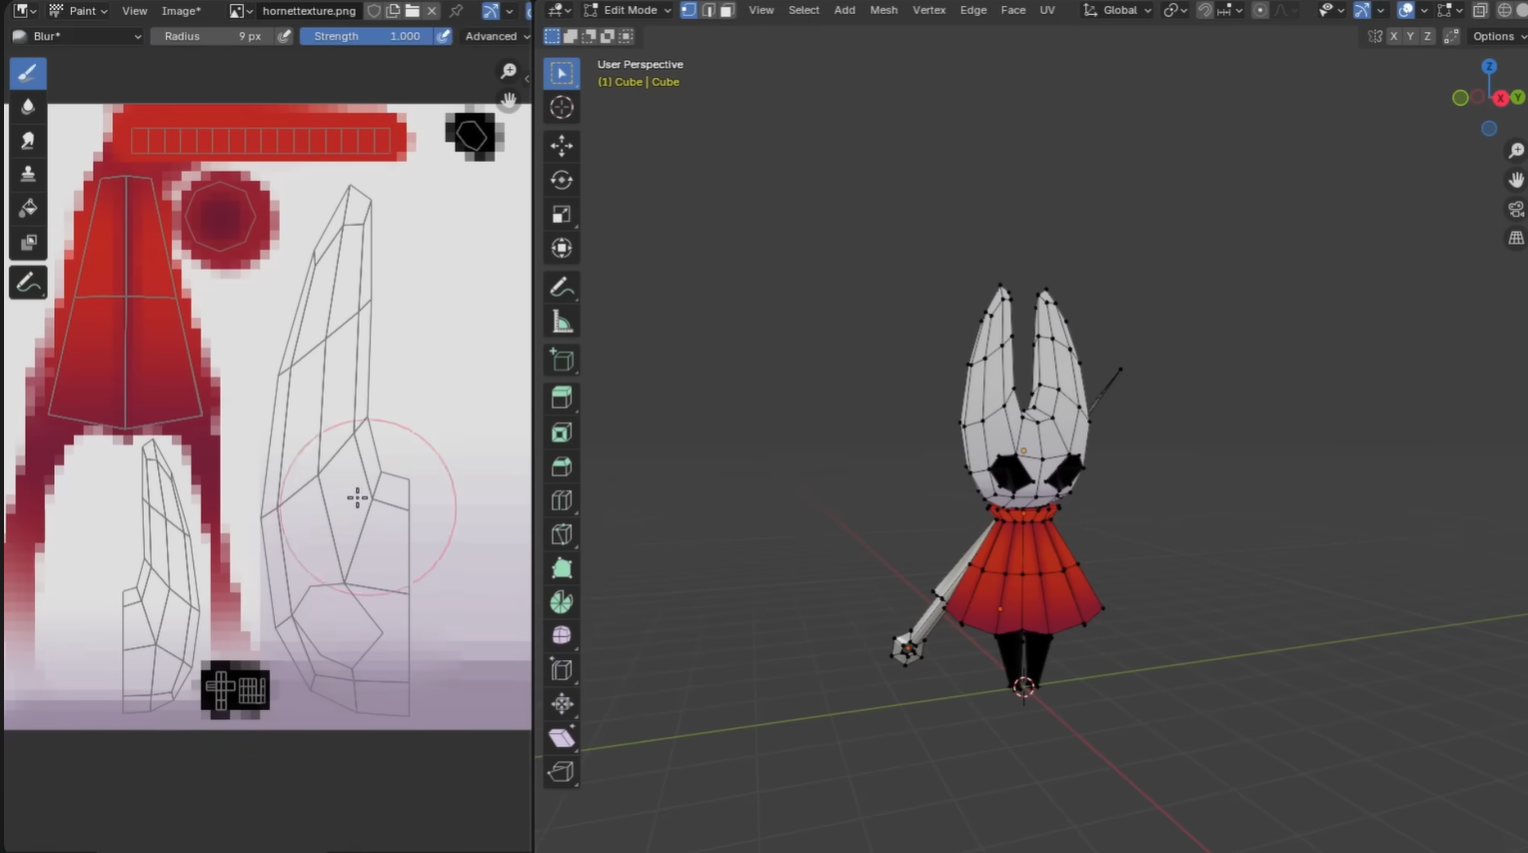Choose the Move tool in the 3D viewport
Image resolution: width=1528 pixels, height=853 pixels.
(561, 146)
